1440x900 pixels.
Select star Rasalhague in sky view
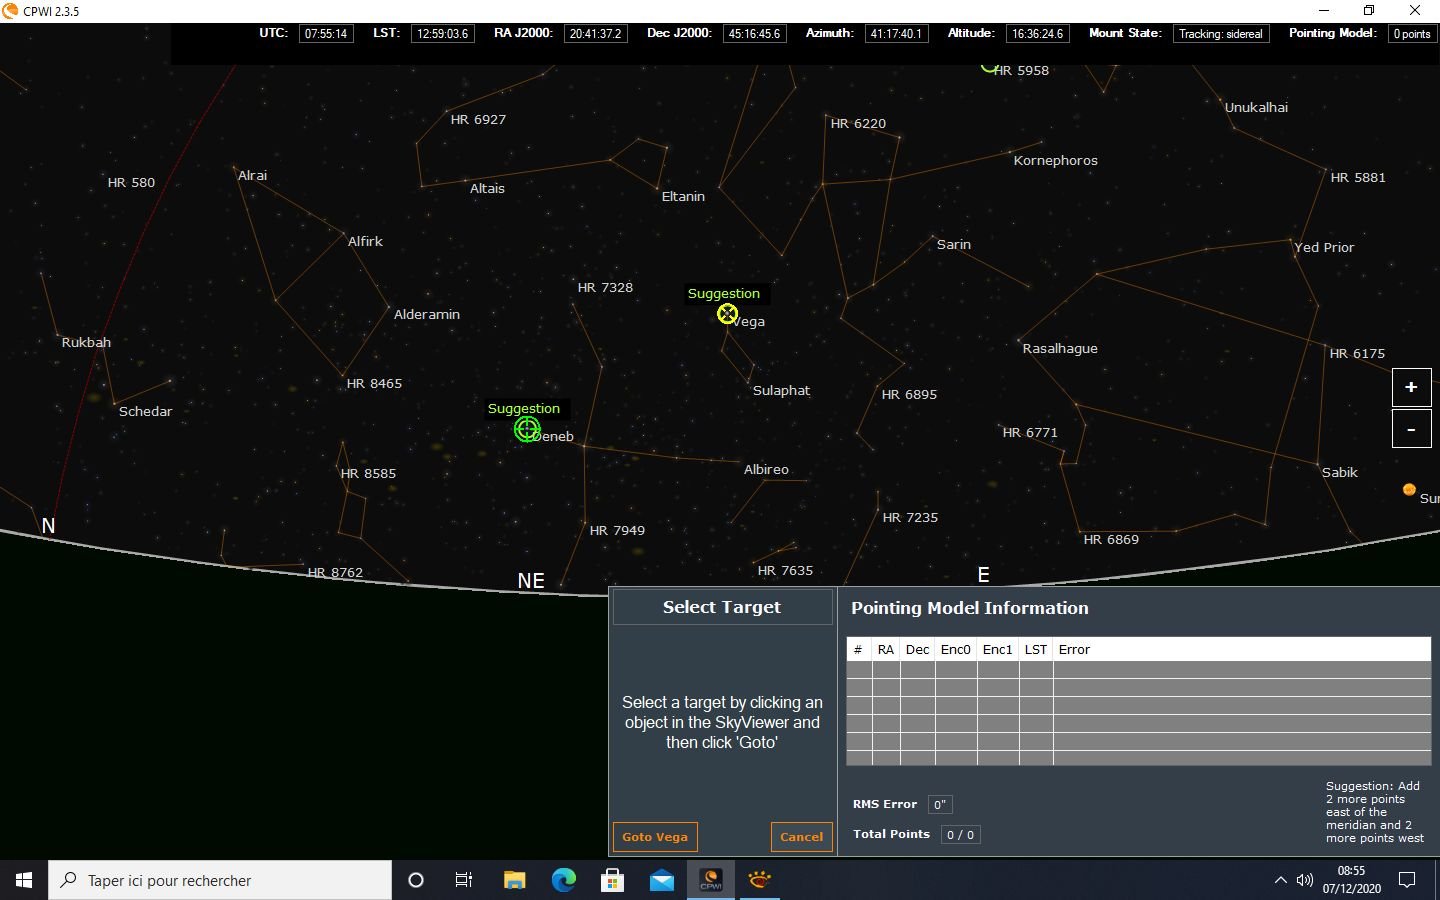[1060, 349]
